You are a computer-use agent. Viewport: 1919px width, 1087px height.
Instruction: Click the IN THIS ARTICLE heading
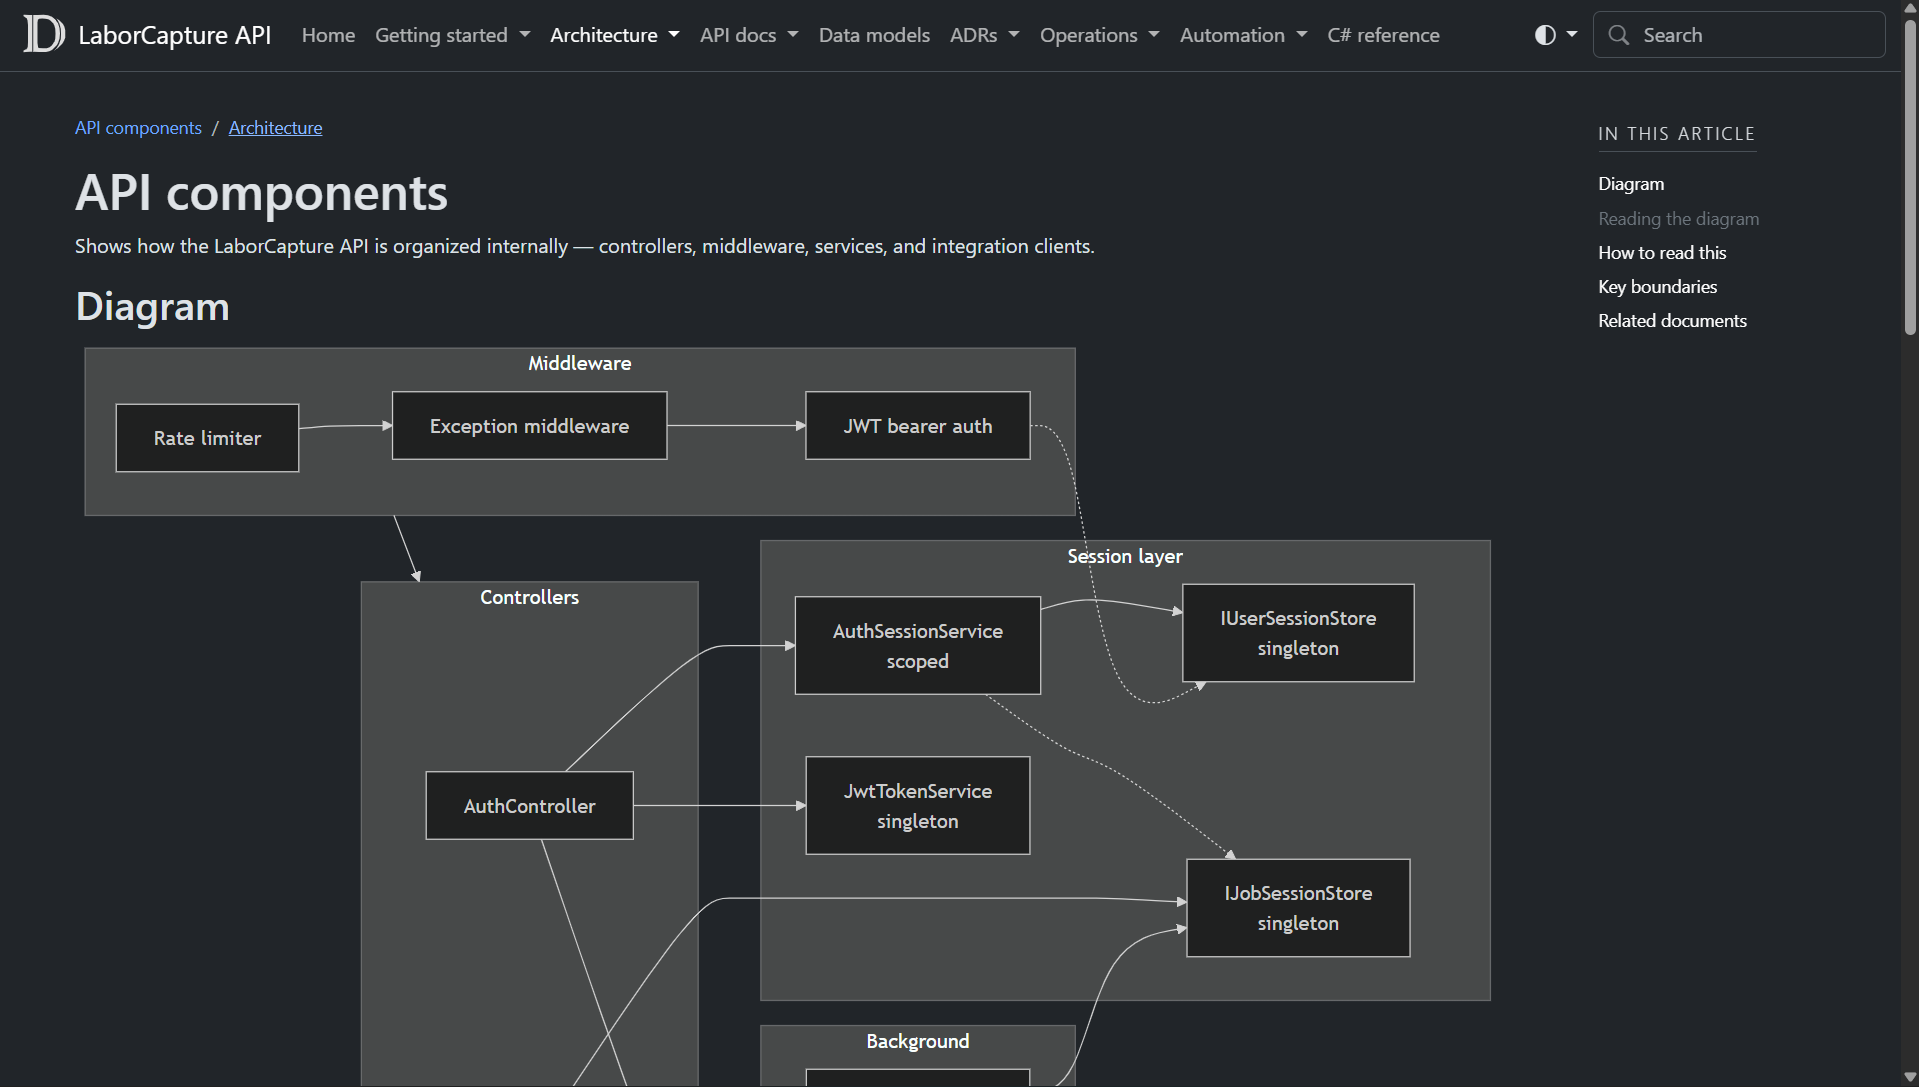pos(1676,134)
